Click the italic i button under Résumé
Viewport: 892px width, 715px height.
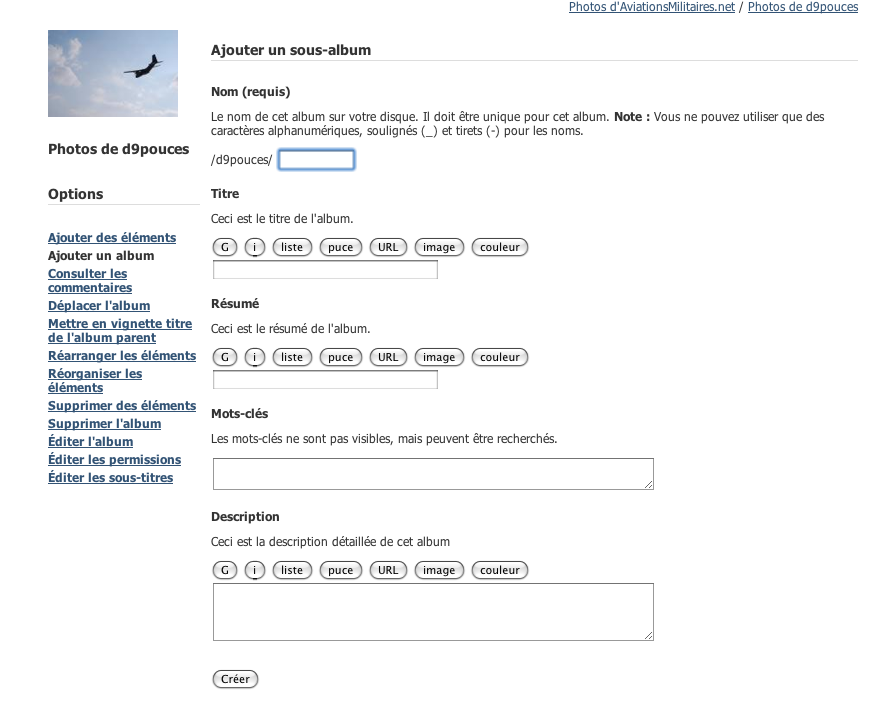point(255,357)
